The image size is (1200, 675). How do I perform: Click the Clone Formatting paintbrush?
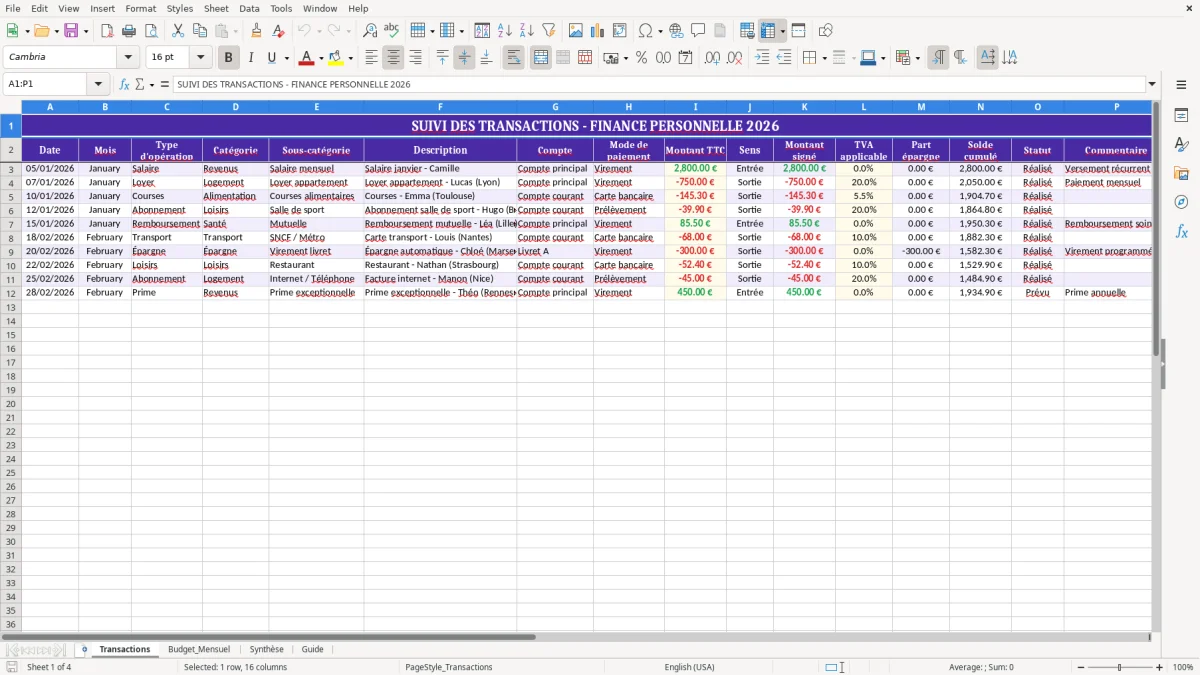(x=256, y=31)
